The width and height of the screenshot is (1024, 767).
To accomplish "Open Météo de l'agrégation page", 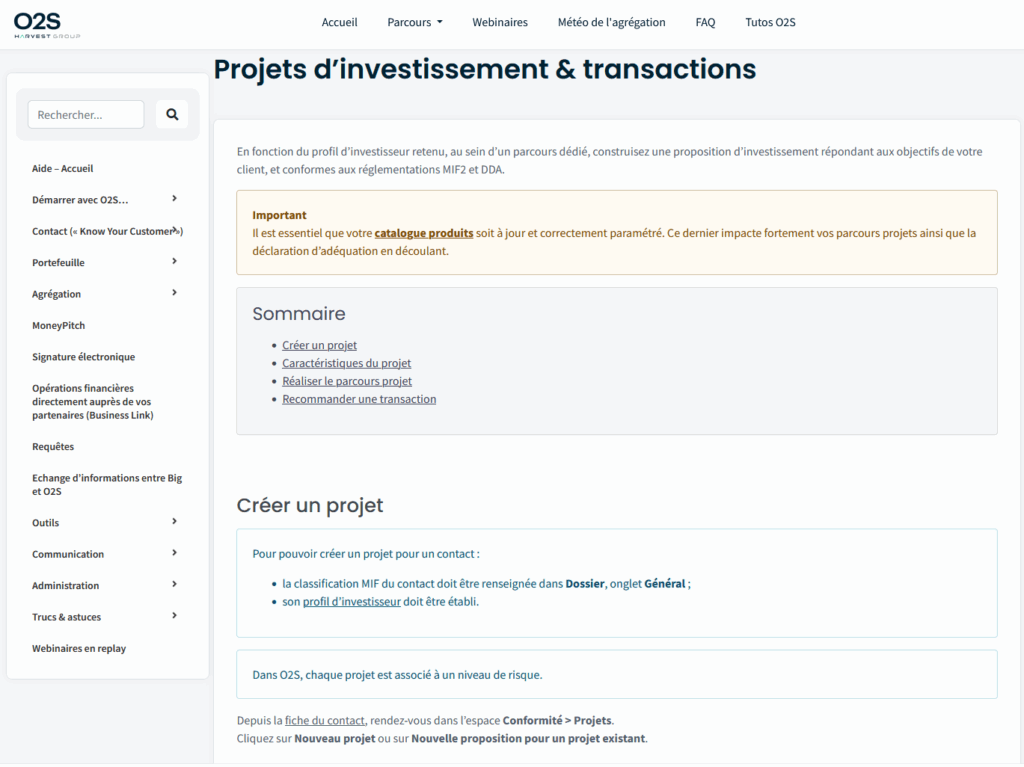I will coord(611,22).
